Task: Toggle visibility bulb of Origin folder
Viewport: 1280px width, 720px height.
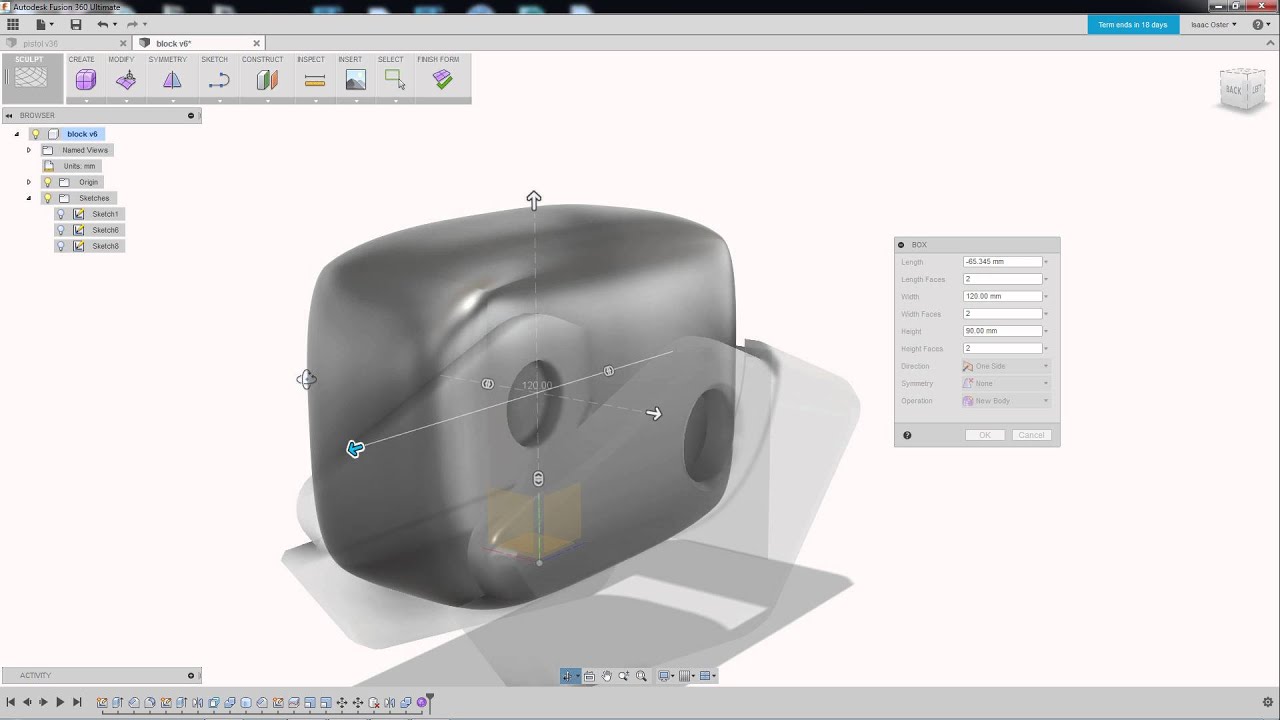Action: (x=47, y=182)
